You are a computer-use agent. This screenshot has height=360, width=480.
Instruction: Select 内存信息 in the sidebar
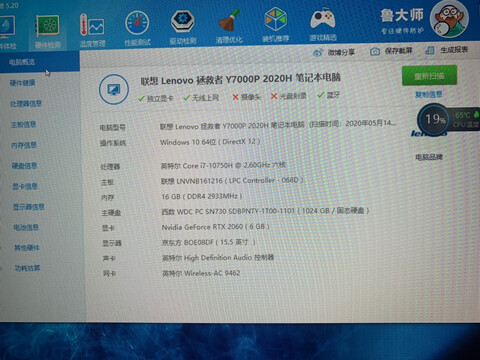click(x=24, y=145)
